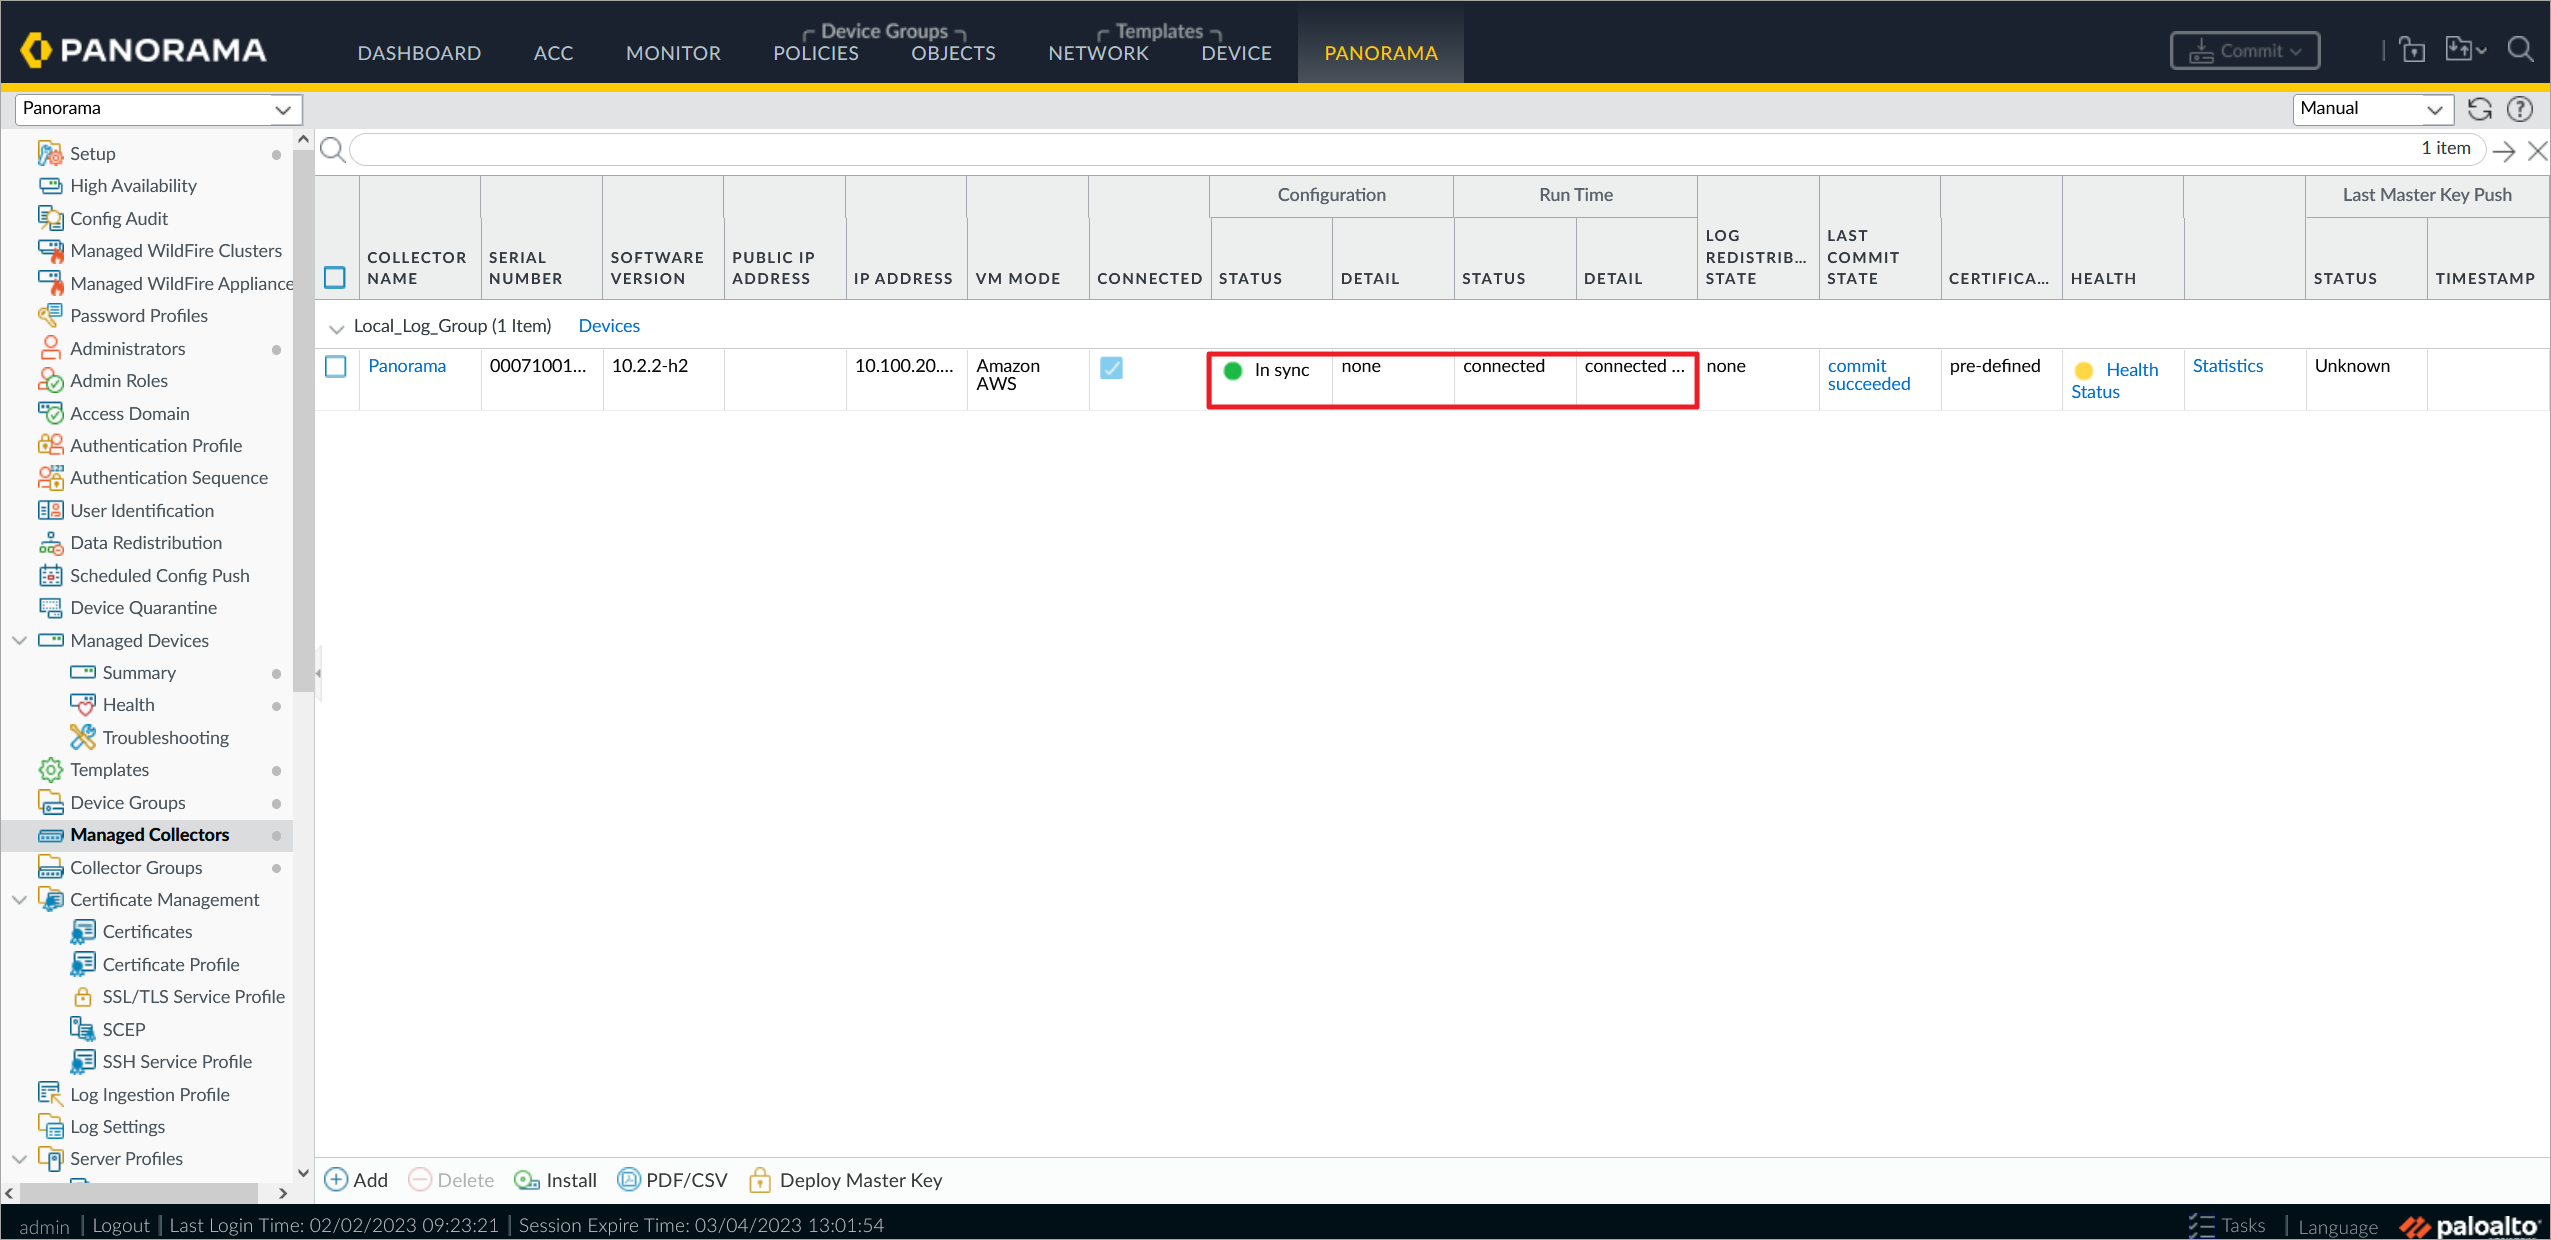Switch to the DASHBOARD tab
Viewport: 2551px width, 1240px height.
point(419,53)
